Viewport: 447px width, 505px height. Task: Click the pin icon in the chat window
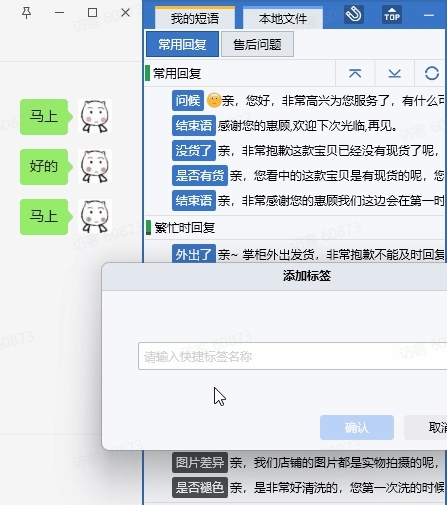click(x=26, y=13)
